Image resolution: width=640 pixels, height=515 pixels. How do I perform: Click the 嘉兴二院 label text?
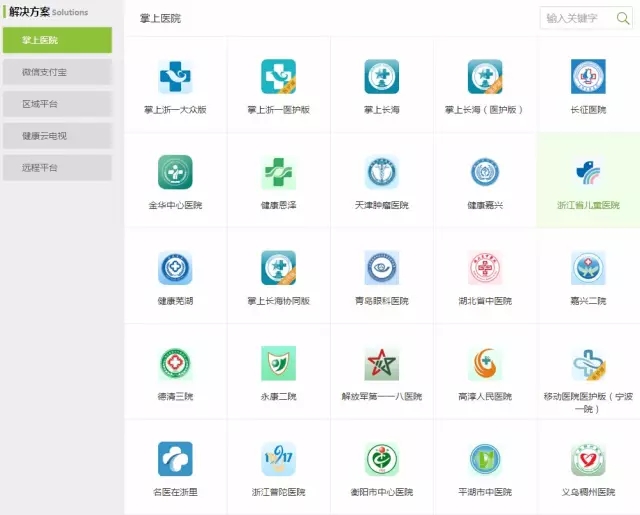point(588,301)
